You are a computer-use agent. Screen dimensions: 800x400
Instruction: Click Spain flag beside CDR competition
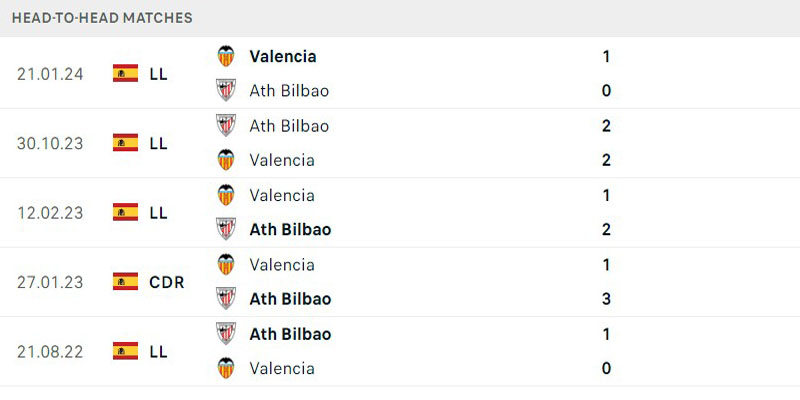click(126, 282)
